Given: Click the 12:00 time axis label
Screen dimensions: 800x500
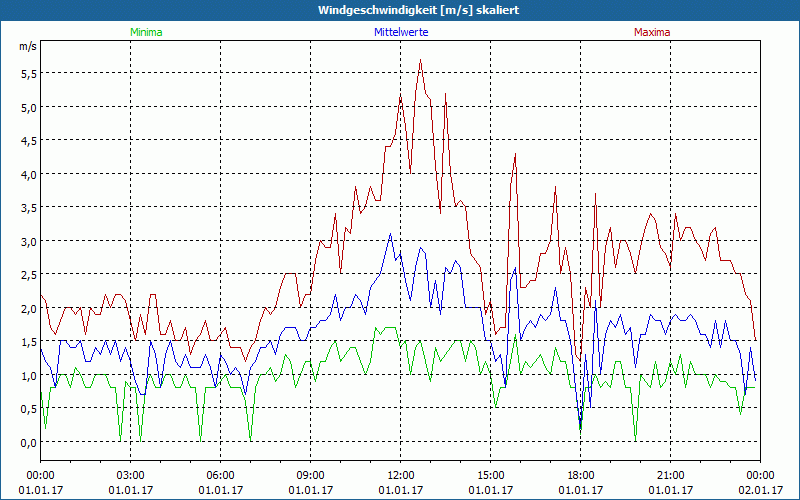Looking at the screenshot, I should tap(401, 476).
